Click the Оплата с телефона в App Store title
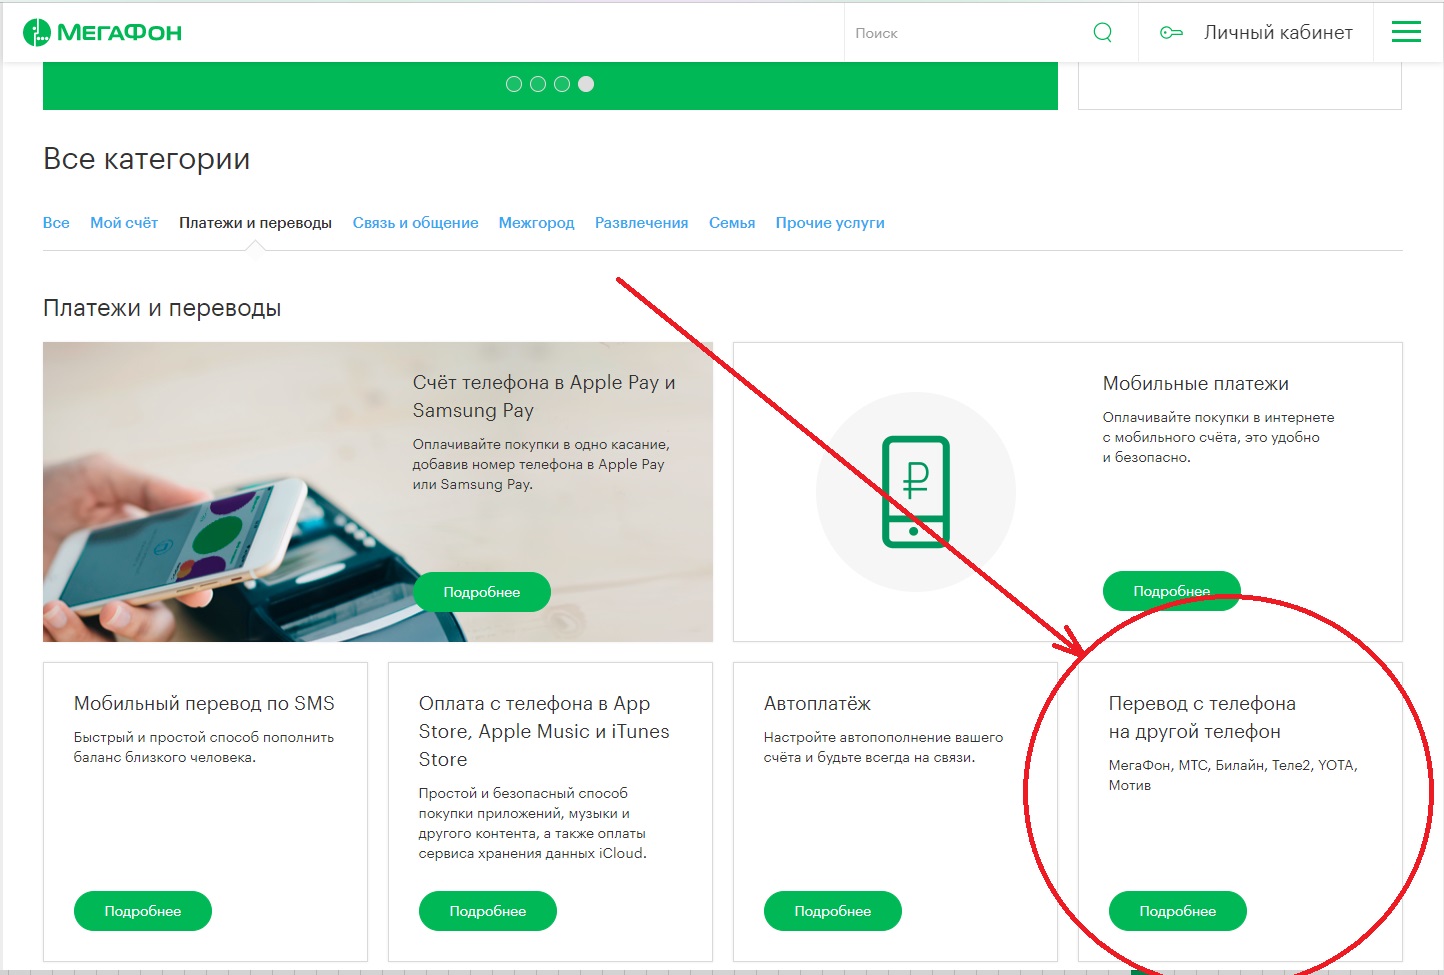The height and width of the screenshot is (975, 1444). click(544, 731)
